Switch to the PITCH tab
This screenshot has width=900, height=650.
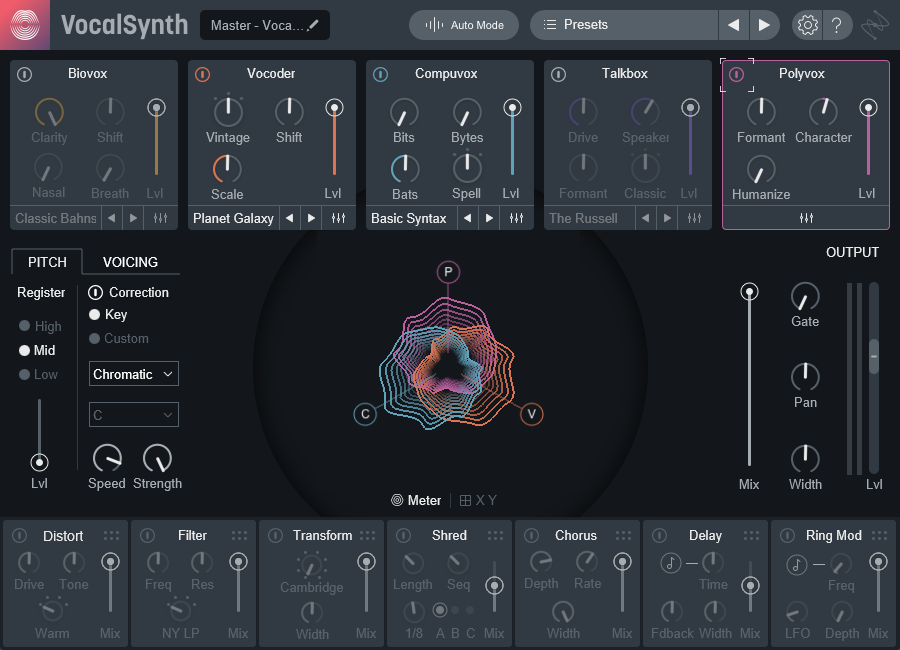coord(47,262)
